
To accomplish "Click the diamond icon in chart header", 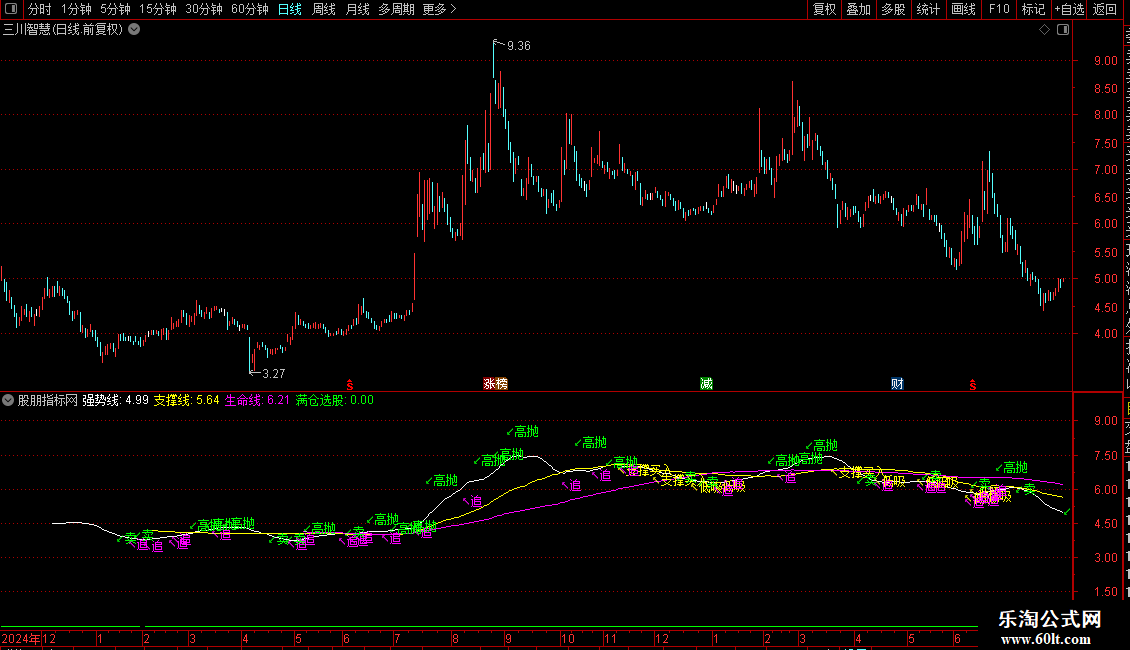I will coord(1044,30).
